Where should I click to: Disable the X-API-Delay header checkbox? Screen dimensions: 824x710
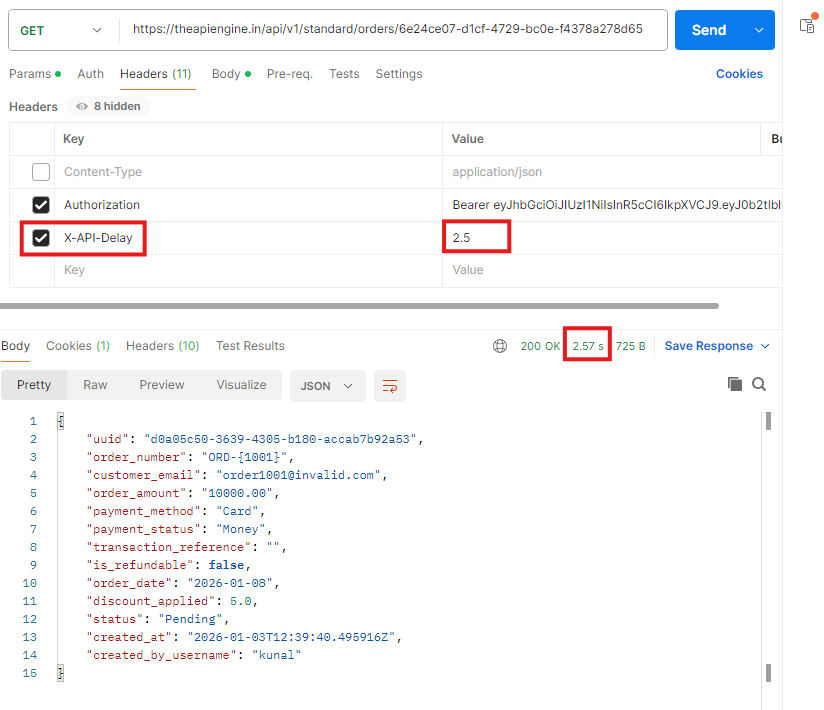point(41,238)
